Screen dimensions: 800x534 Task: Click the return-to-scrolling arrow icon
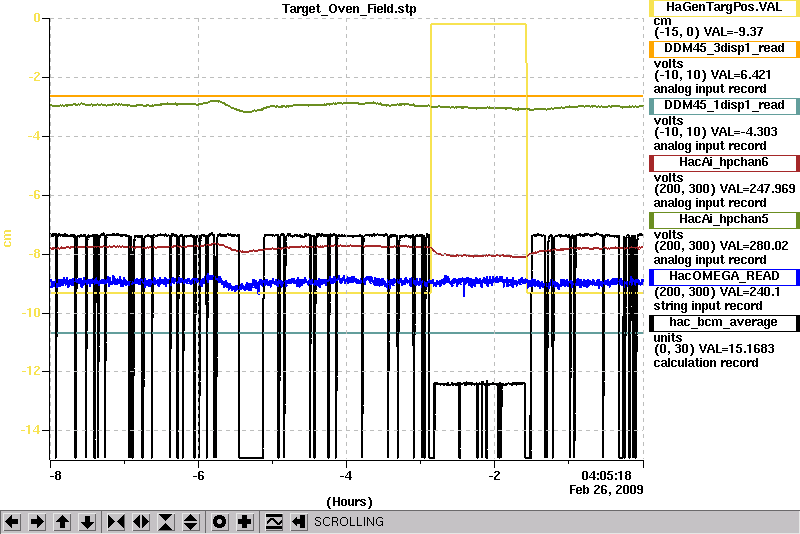click(x=299, y=522)
